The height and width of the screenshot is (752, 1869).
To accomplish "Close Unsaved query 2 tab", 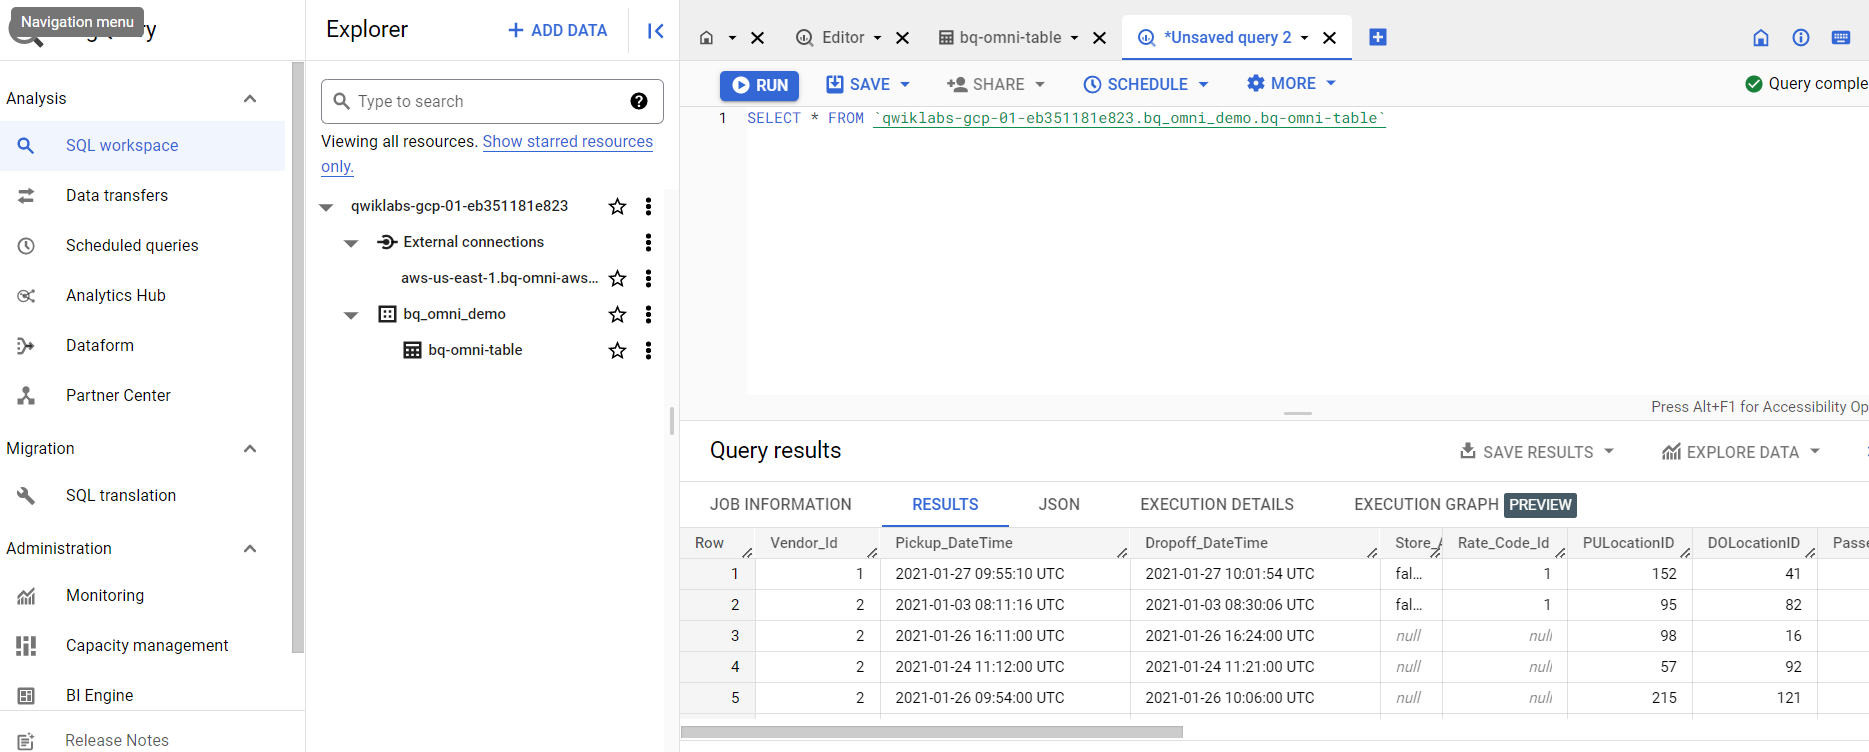I will 1329,38.
